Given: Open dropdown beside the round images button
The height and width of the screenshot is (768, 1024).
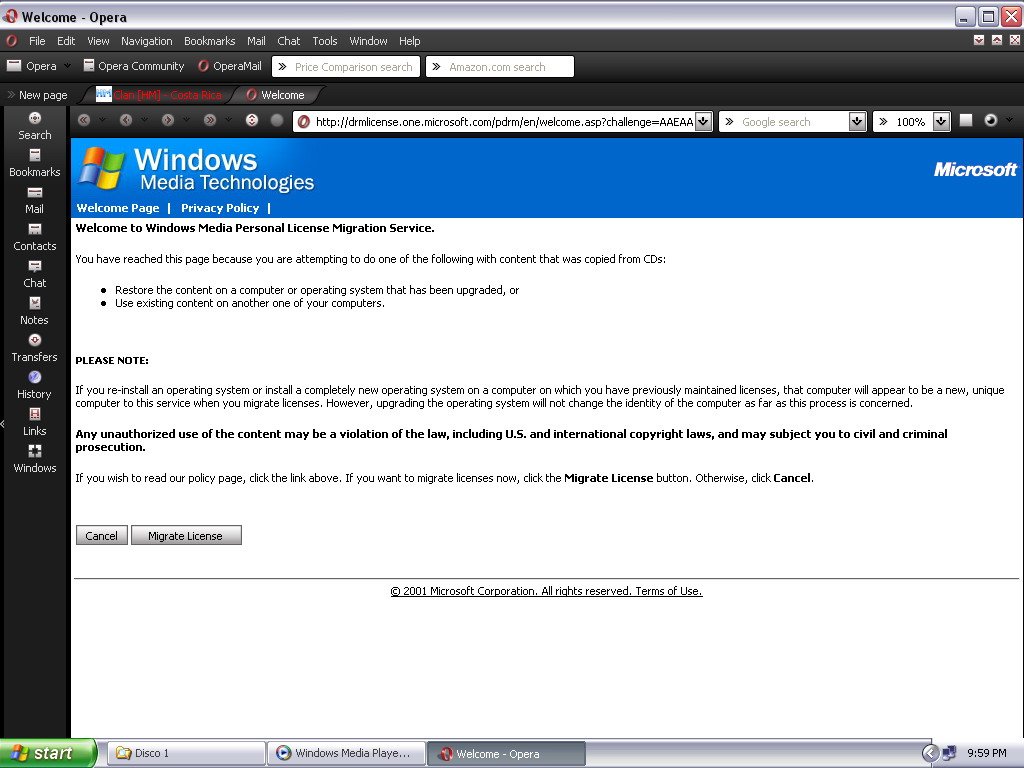Looking at the screenshot, I should point(1010,120).
